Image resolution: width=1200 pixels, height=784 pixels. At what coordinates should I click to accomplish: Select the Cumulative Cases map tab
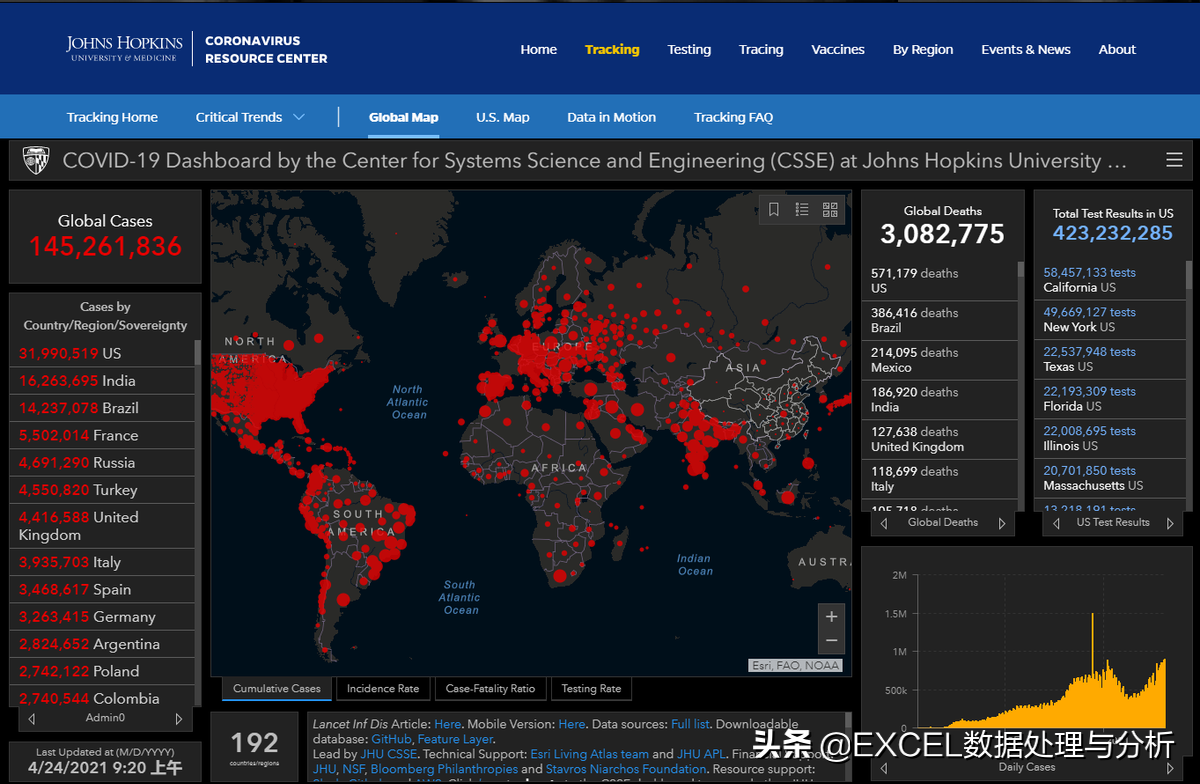point(277,688)
